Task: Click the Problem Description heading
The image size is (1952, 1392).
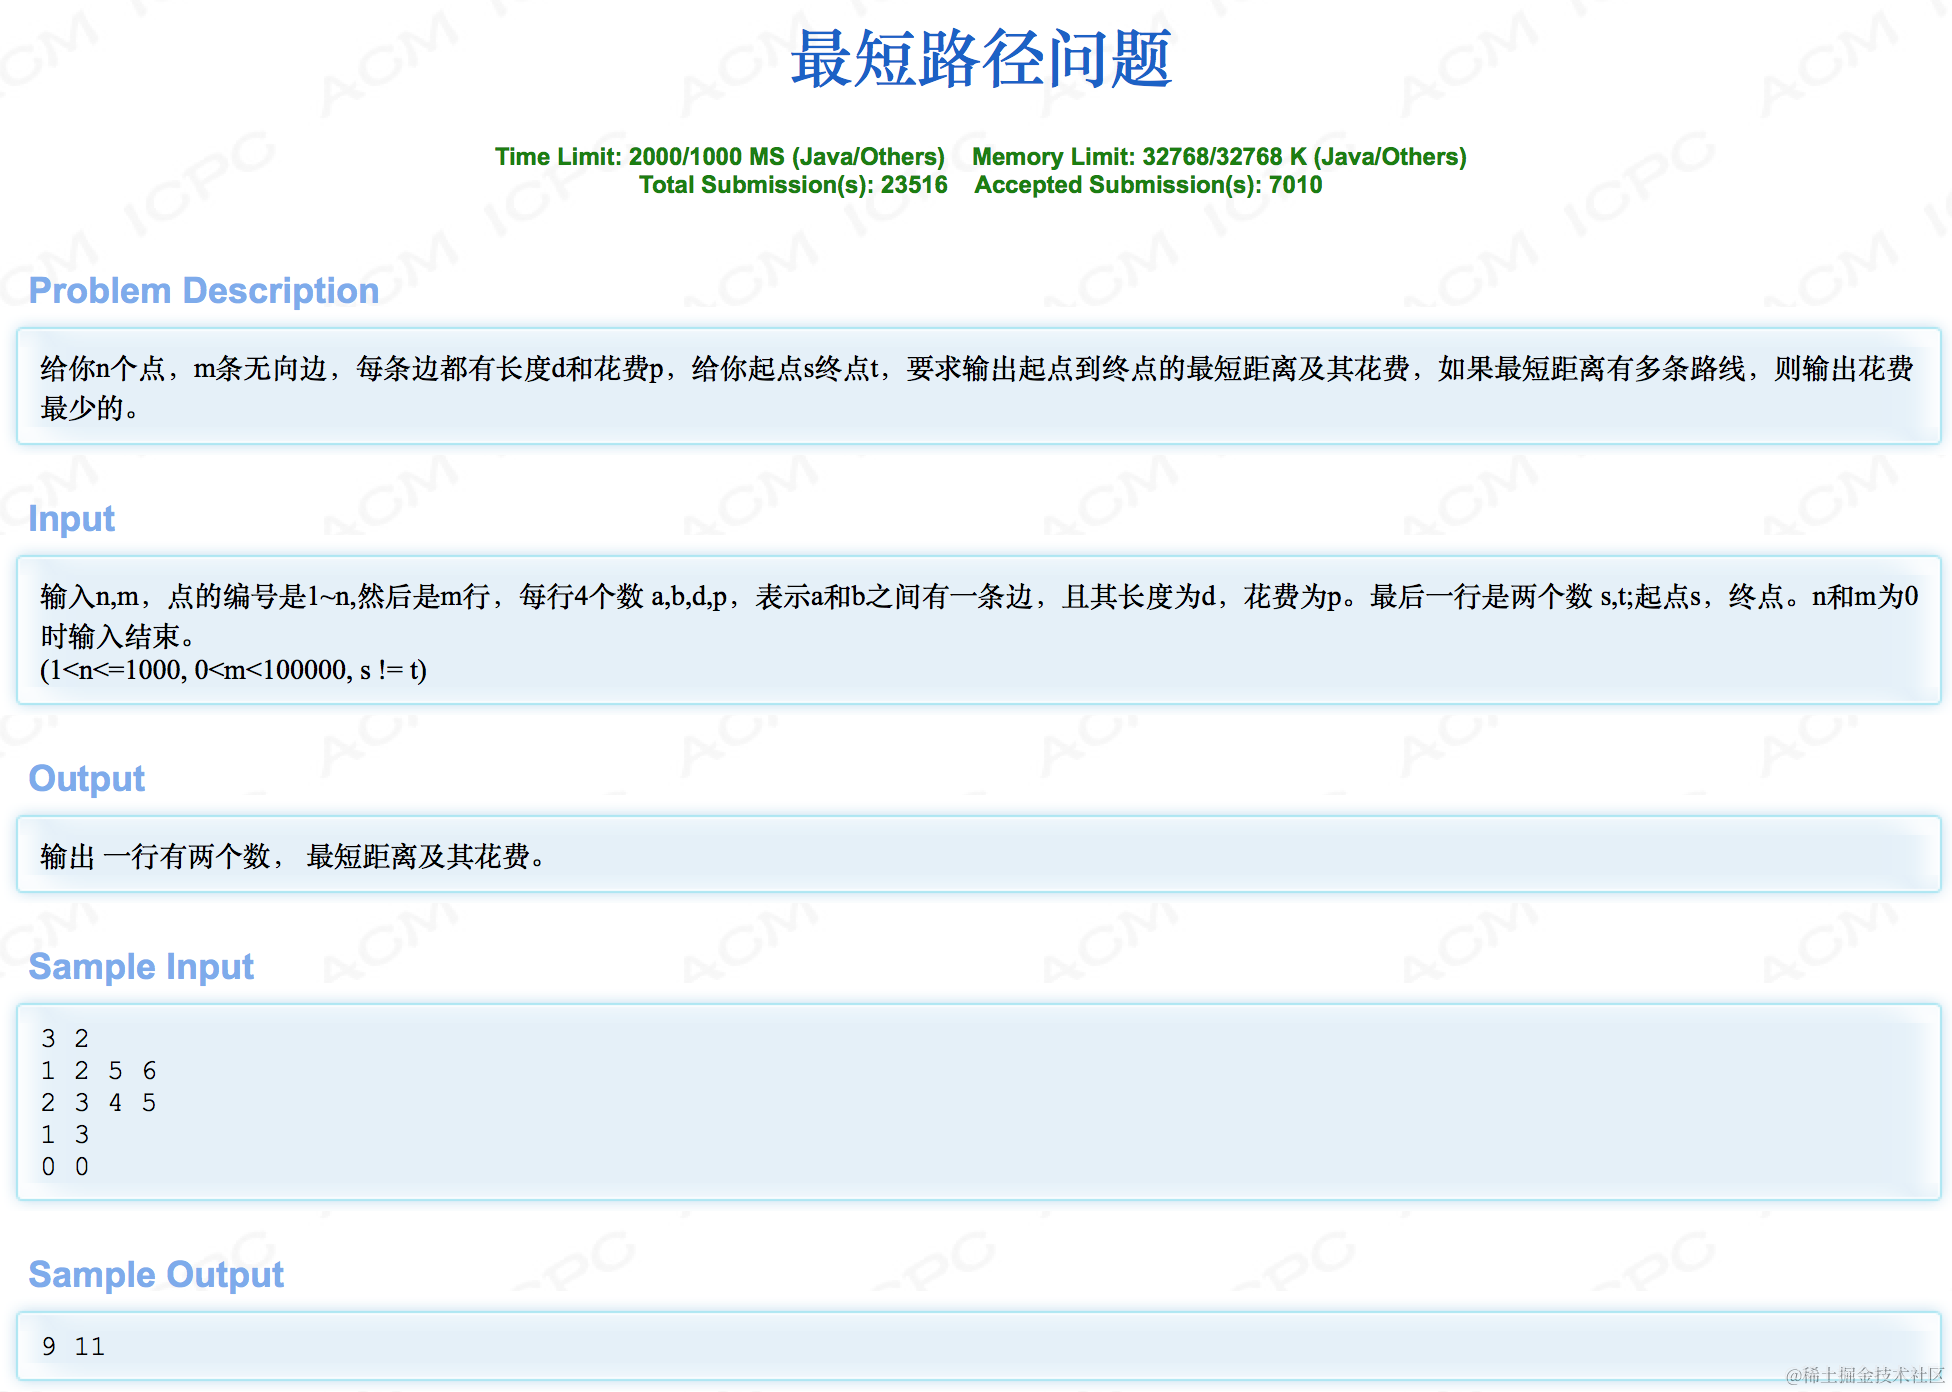Action: (203, 291)
